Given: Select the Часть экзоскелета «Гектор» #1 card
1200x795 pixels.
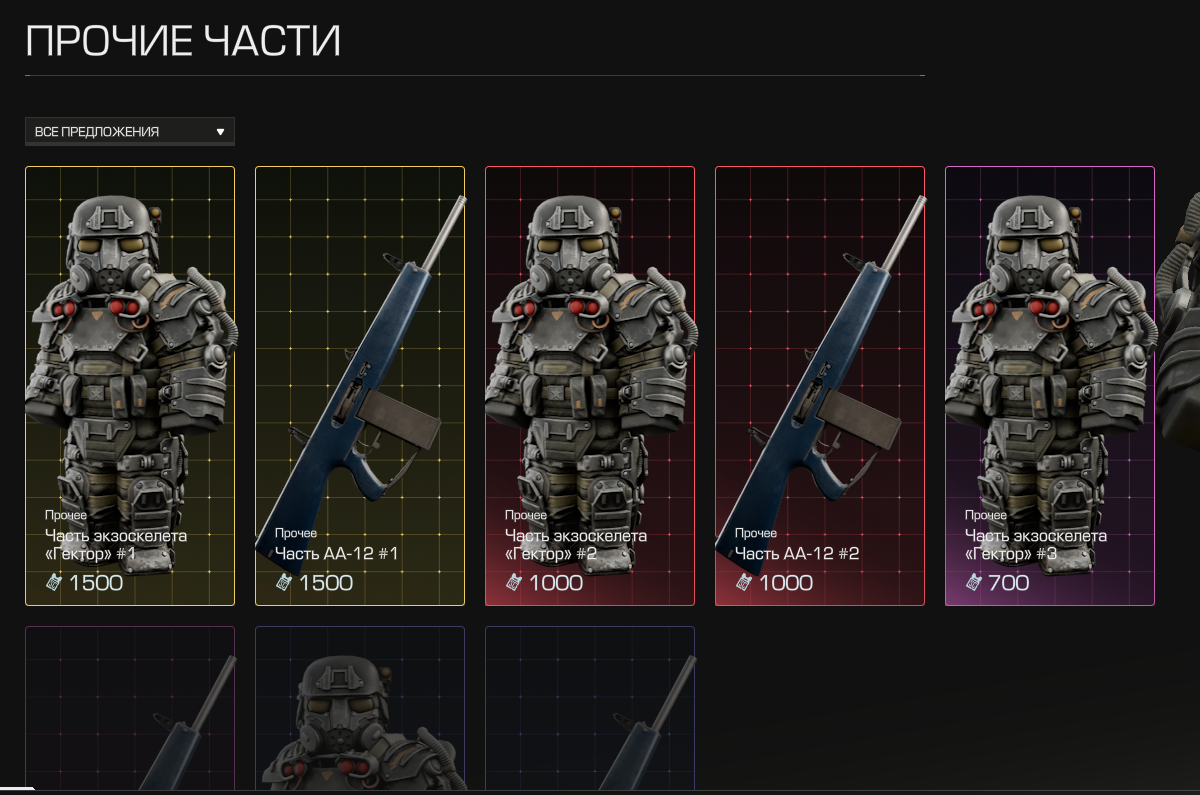Looking at the screenshot, I should pos(130,386).
